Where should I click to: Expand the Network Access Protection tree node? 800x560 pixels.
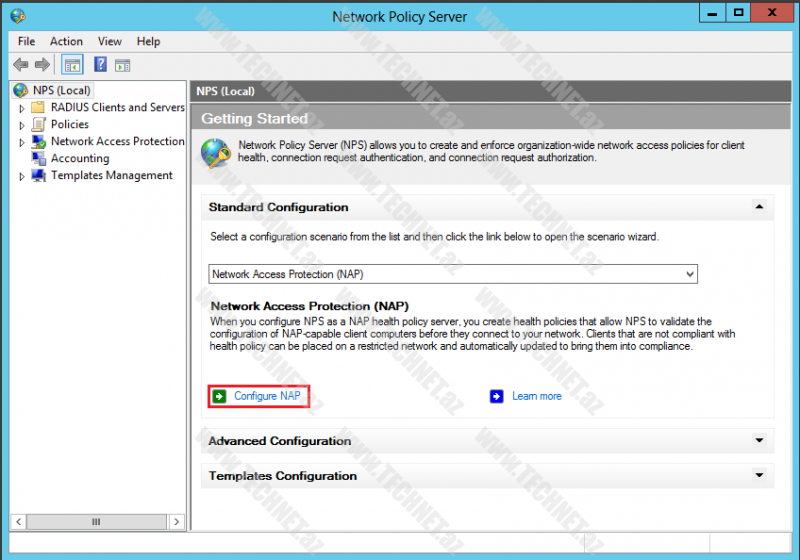point(22,142)
